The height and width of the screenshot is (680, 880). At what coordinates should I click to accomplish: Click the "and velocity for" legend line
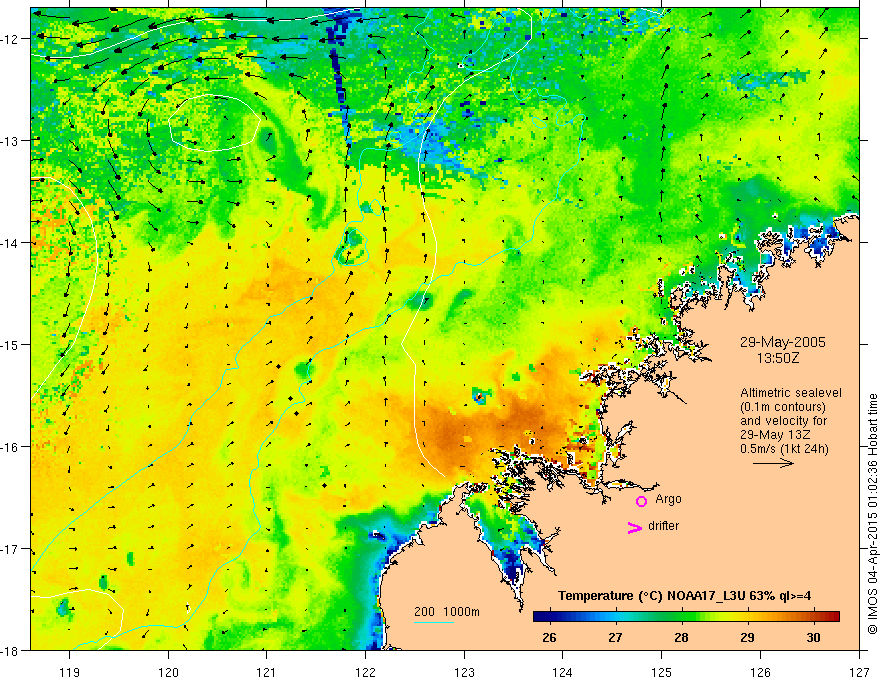[x=783, y=421]
